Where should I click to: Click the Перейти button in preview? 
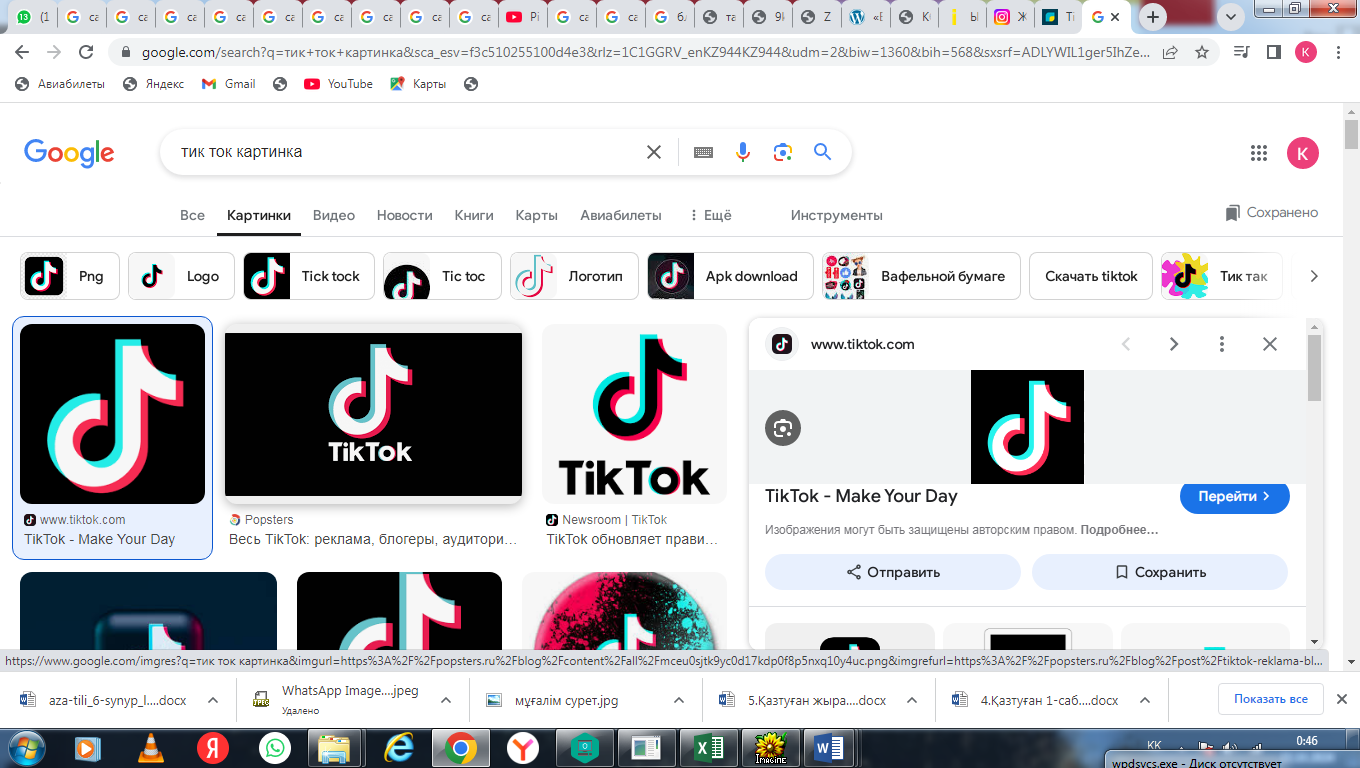coord(1235,496)
